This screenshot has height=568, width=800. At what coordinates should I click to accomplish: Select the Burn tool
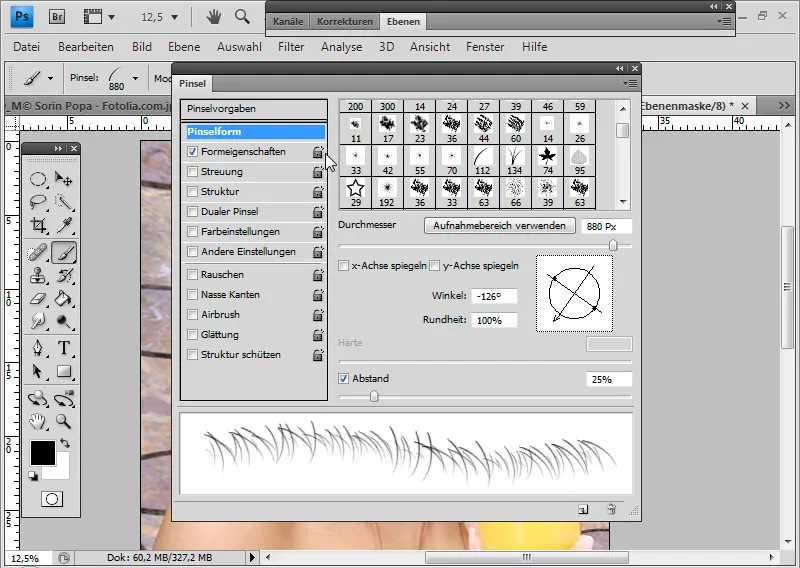click(x=64, y=322)
